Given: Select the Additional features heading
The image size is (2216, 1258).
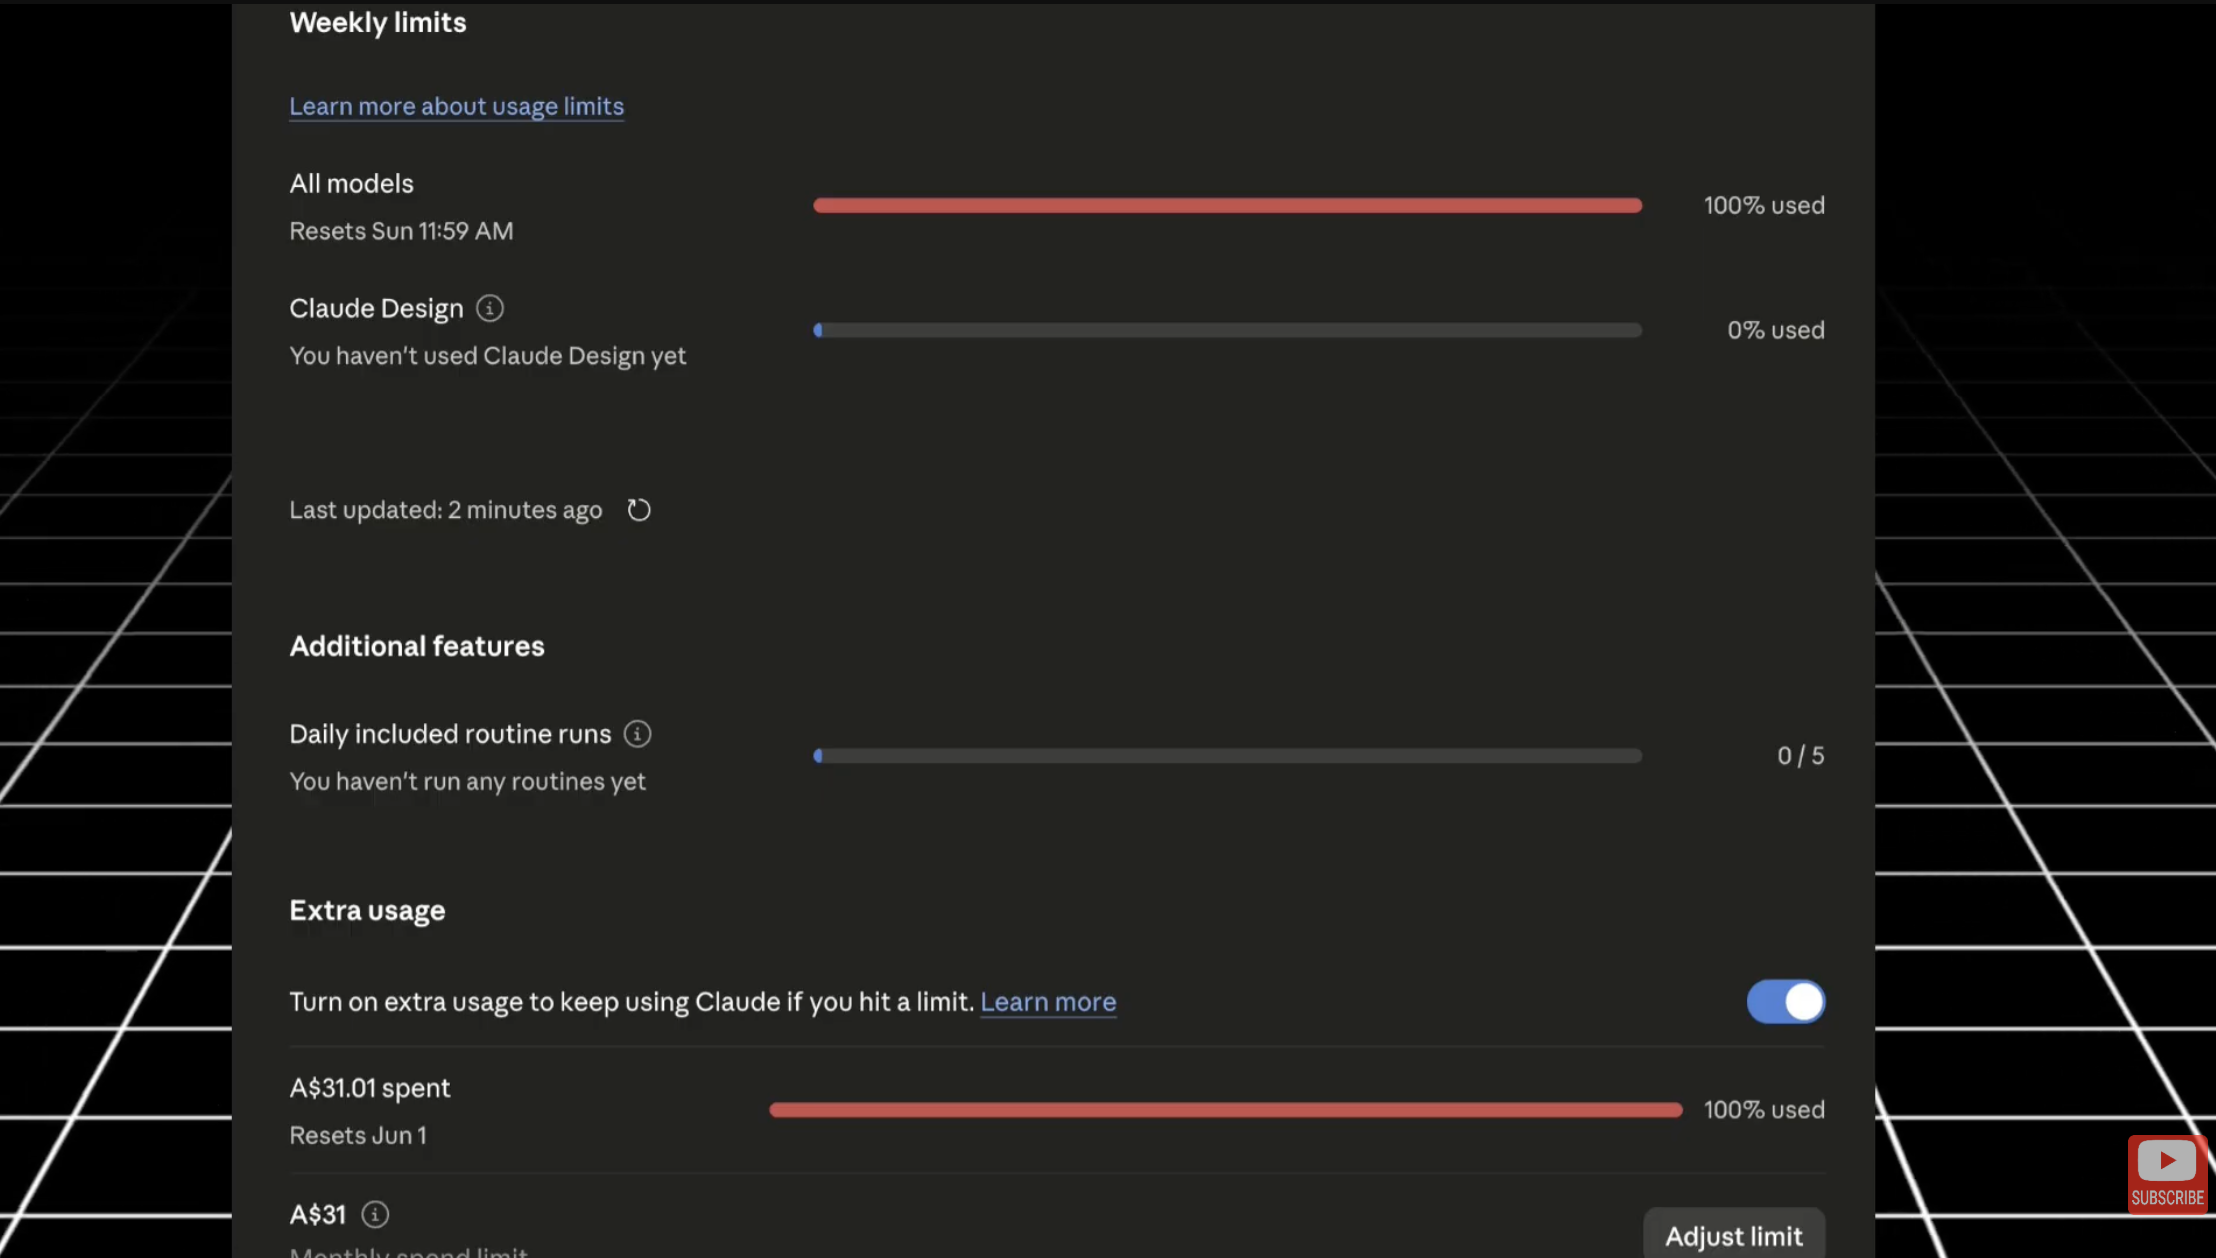Looking at the screenshot, I should [x=417, y=646].
